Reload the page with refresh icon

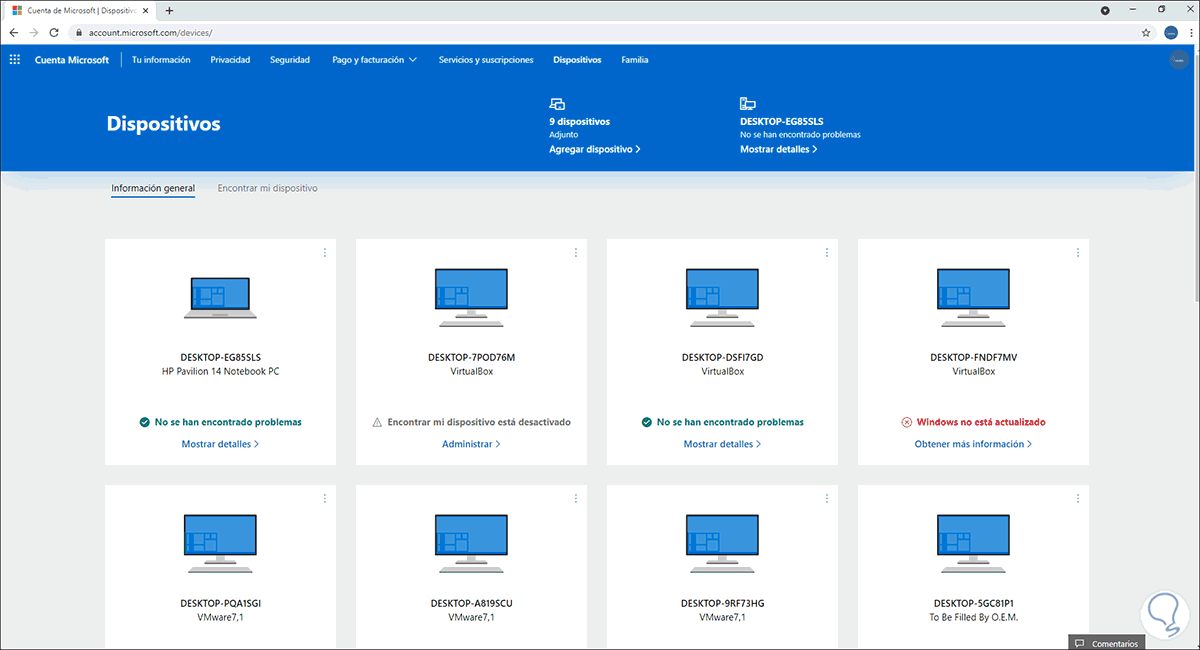click(x=56, y=32)
